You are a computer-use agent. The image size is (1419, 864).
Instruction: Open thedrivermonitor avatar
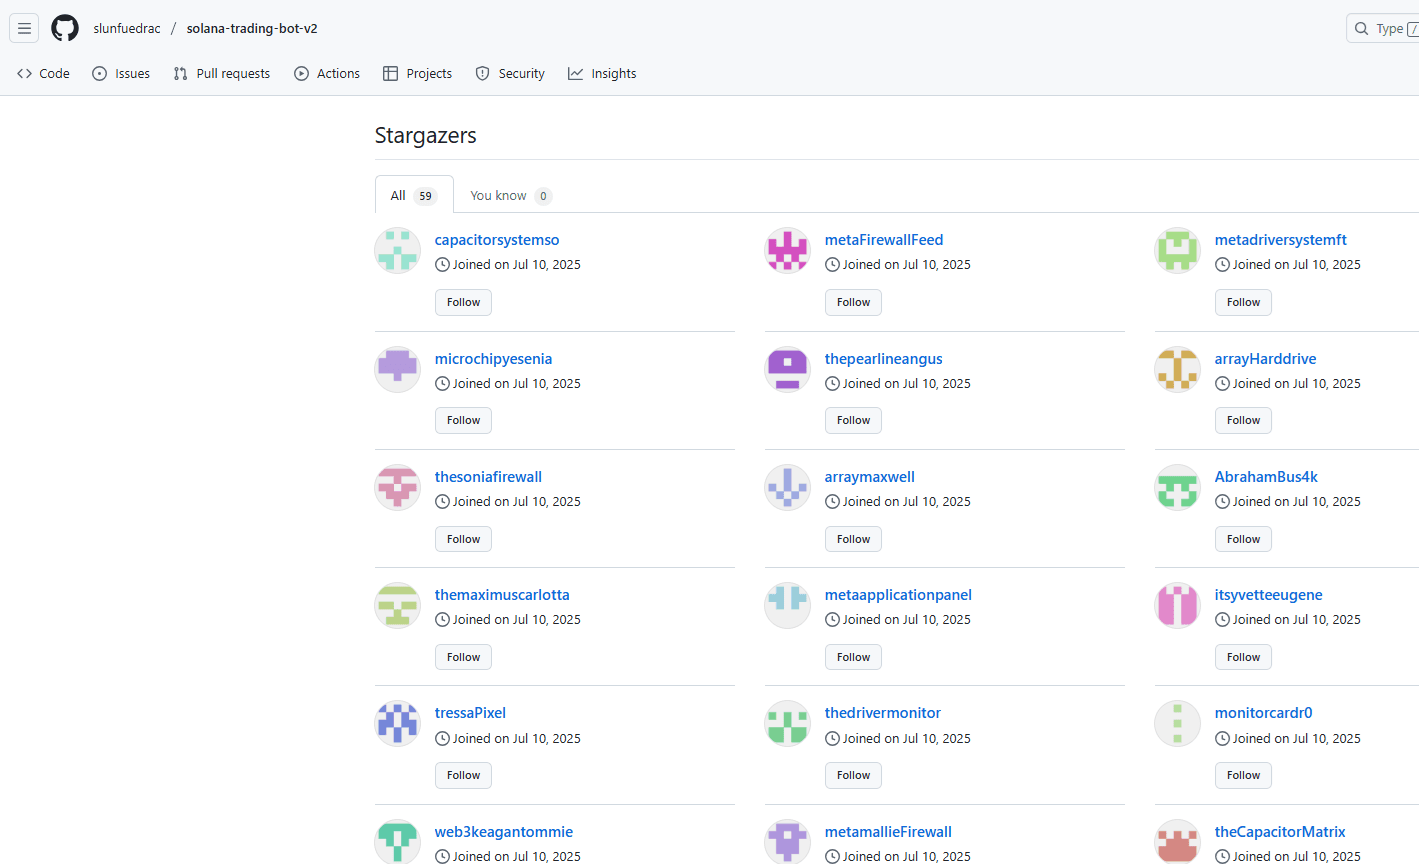point(788,723)
